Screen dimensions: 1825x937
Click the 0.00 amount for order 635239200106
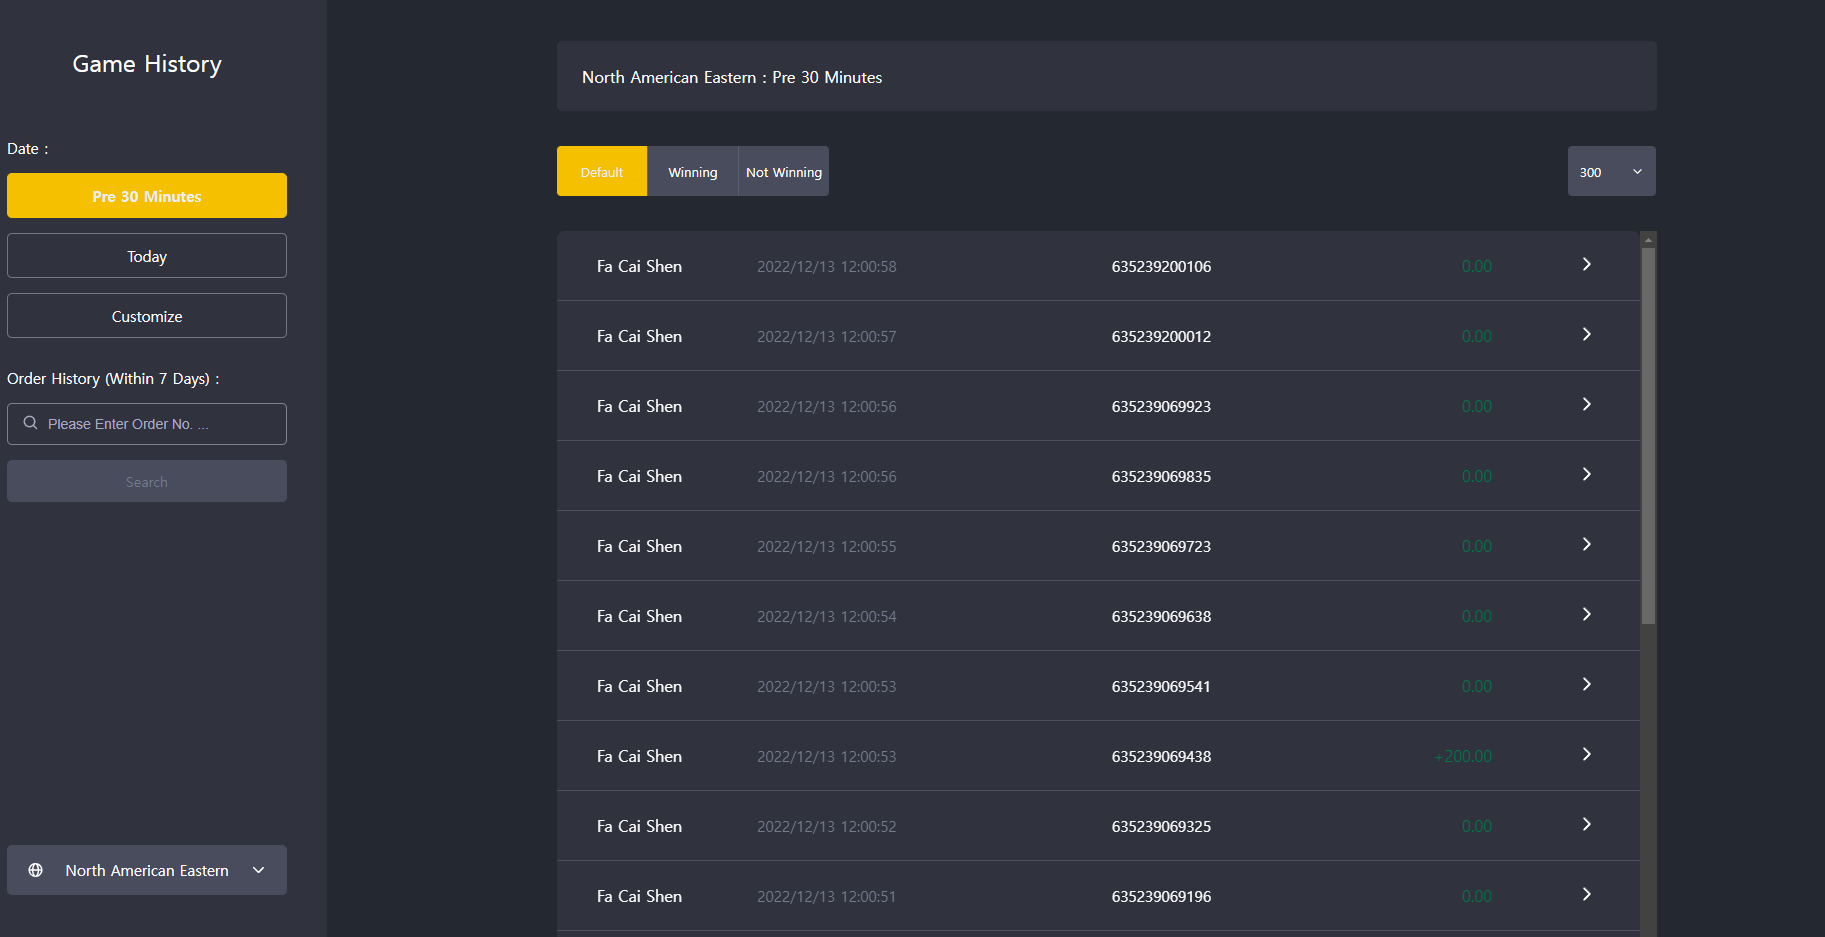[x=1477, y=266]
